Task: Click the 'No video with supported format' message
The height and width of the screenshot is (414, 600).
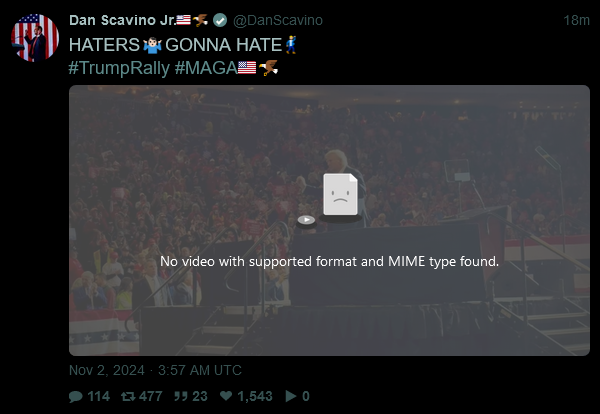Action: tap(329, 261)
